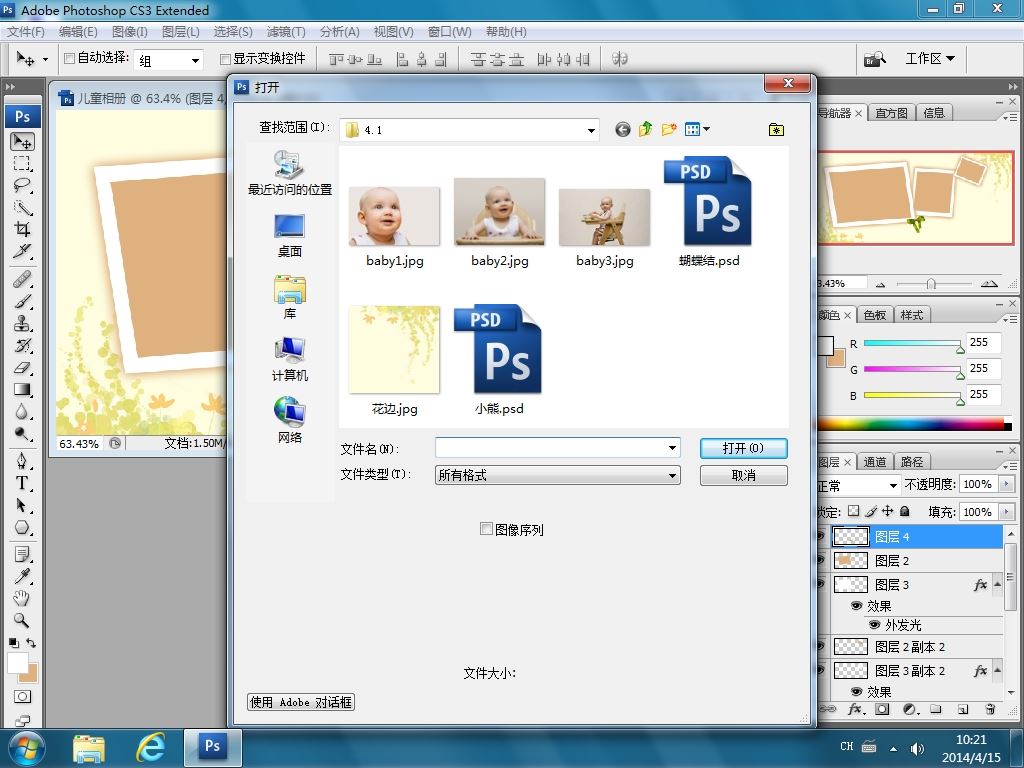
Task: Open the workspace dropdown
Action: [931, 59]
